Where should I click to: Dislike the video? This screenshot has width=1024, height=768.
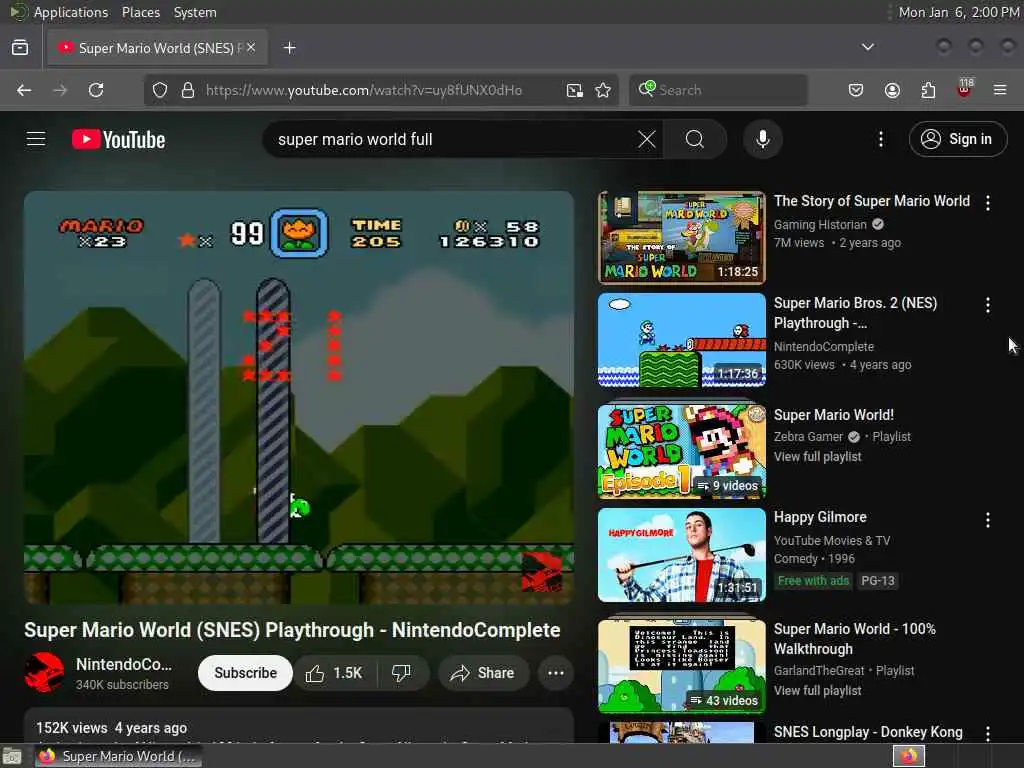click(x=402, y=673)
